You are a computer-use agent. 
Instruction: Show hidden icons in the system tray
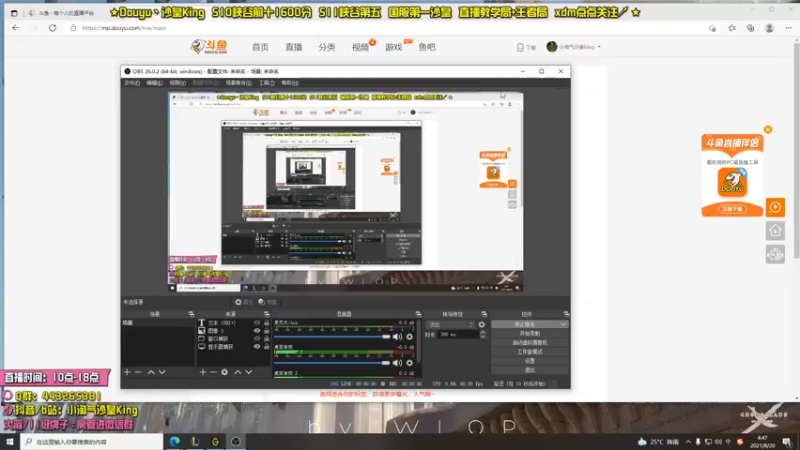(x=688, y=442)
